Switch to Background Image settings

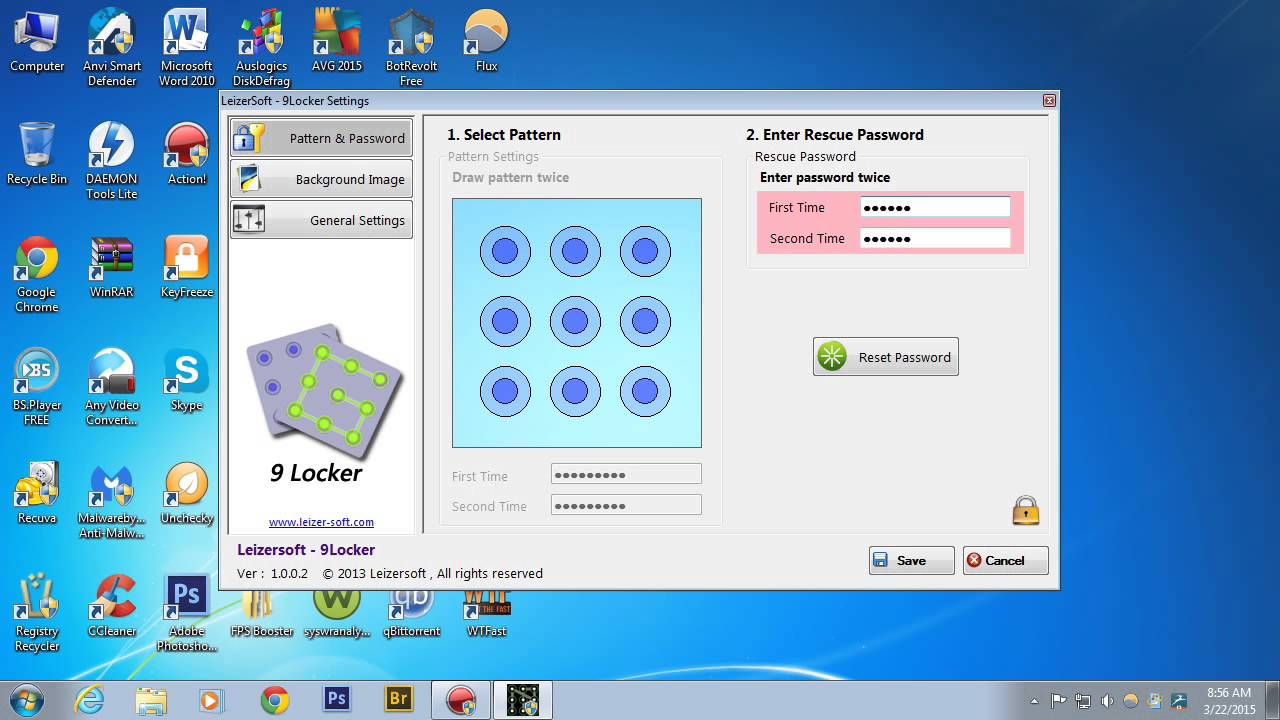click(x=321, y=179)
